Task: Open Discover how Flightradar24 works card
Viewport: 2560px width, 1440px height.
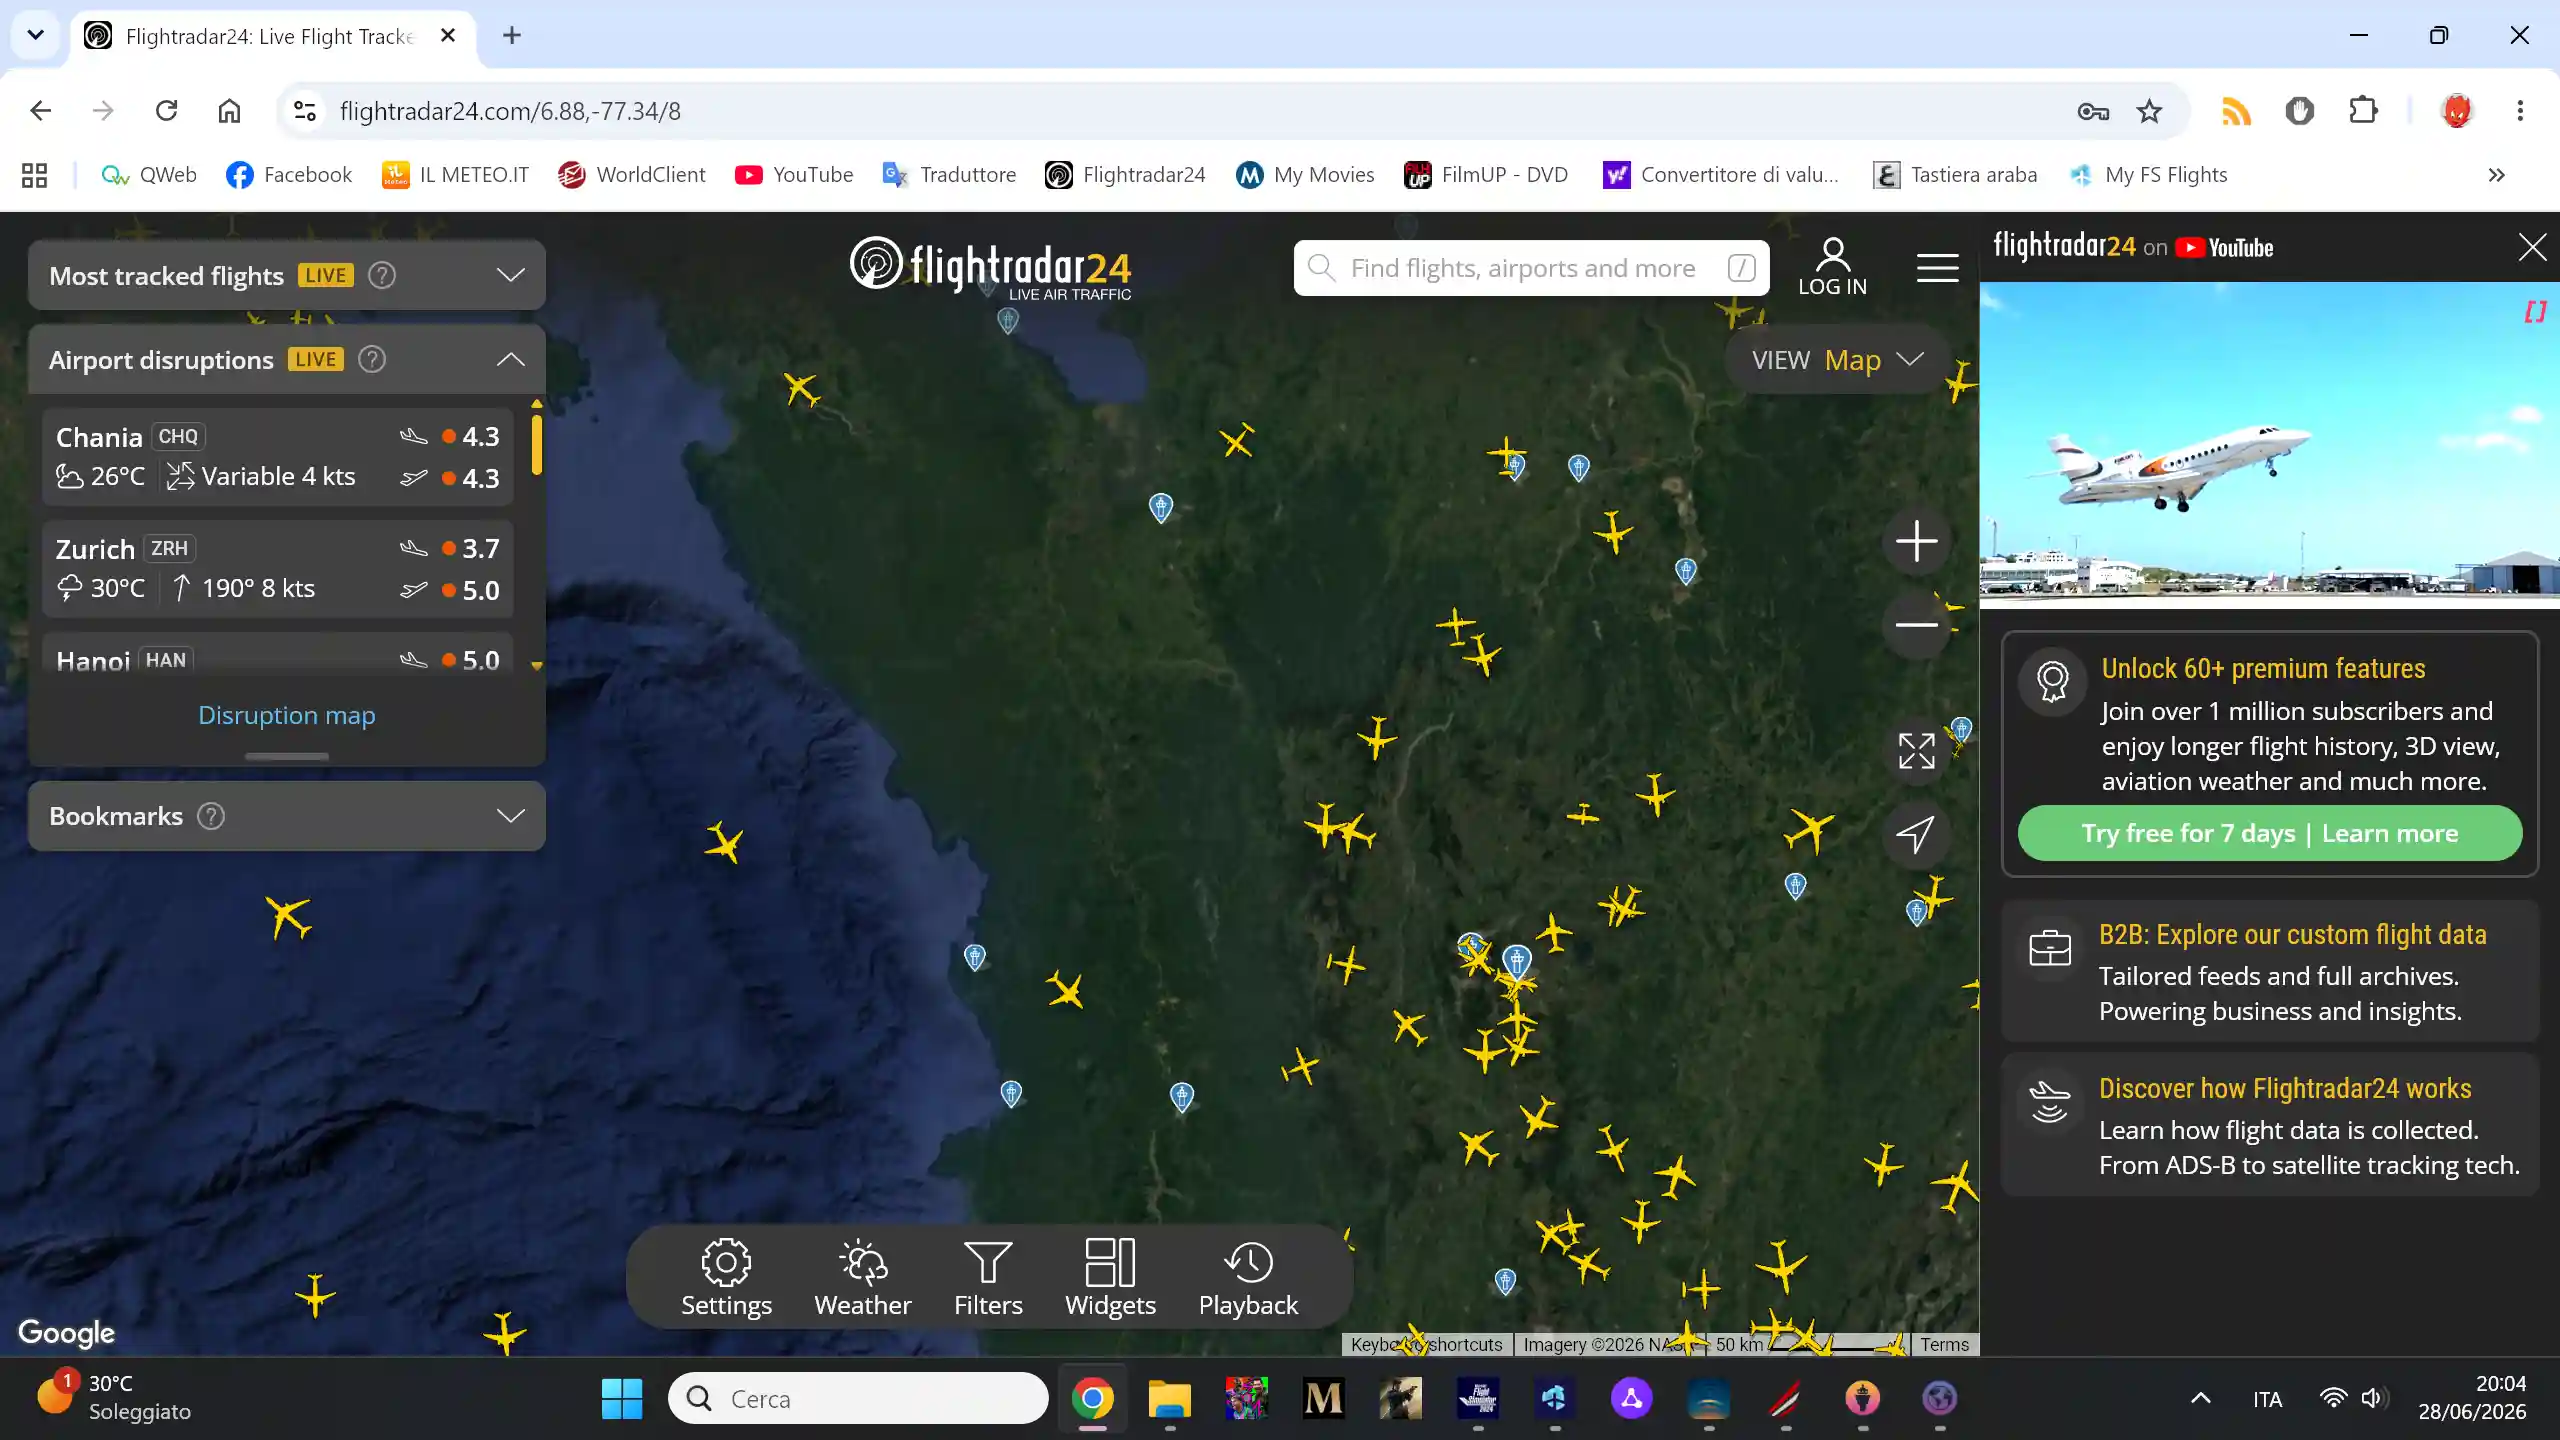Action: pyautogui.click(x=2269, y=1125)
